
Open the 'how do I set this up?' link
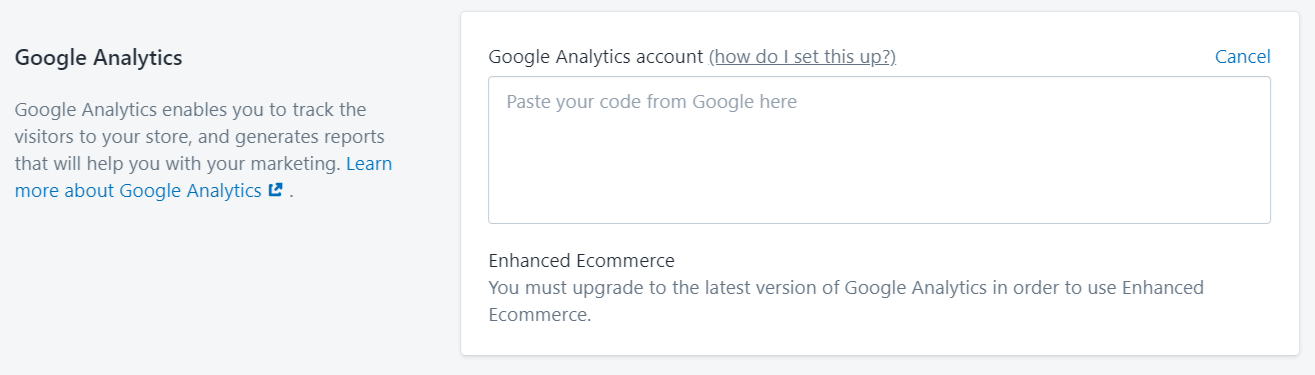802,57
